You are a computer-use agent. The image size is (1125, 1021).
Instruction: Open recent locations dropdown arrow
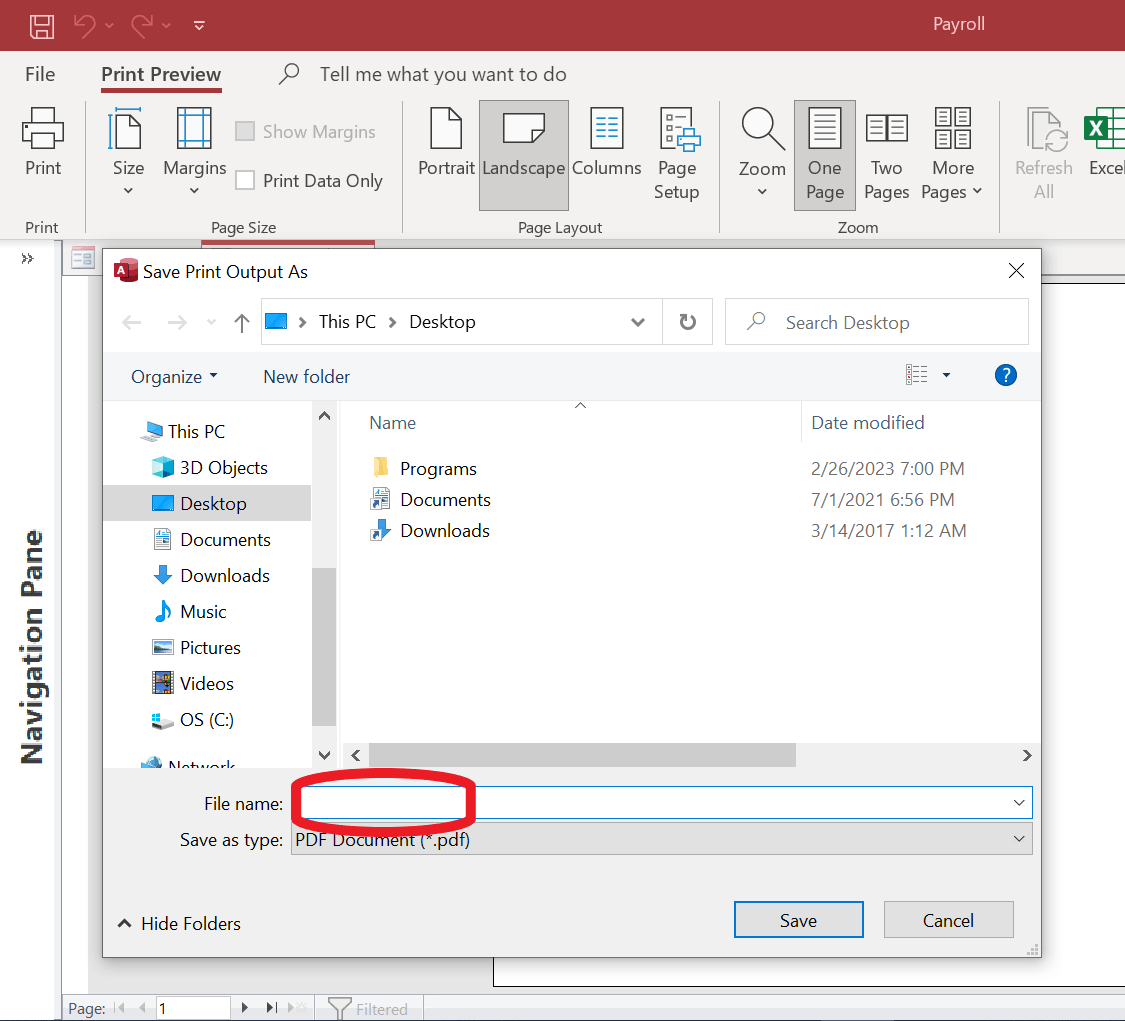(x=211, y=322)
